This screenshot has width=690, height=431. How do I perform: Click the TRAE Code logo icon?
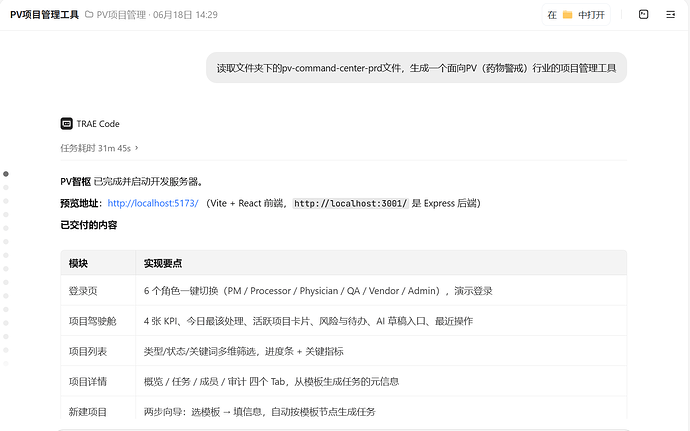tap(66, 124)
